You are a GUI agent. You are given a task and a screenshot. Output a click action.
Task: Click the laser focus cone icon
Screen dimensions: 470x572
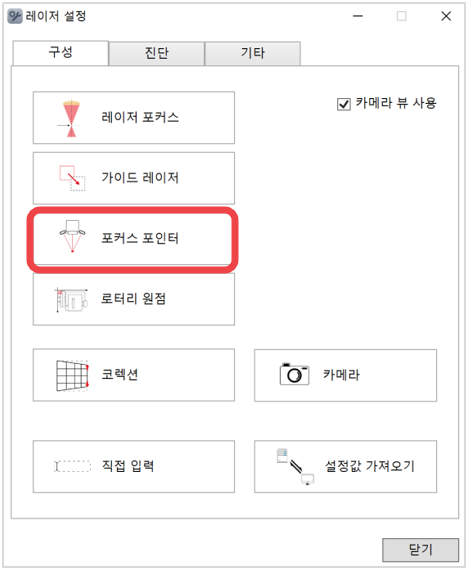pos(70,118)
